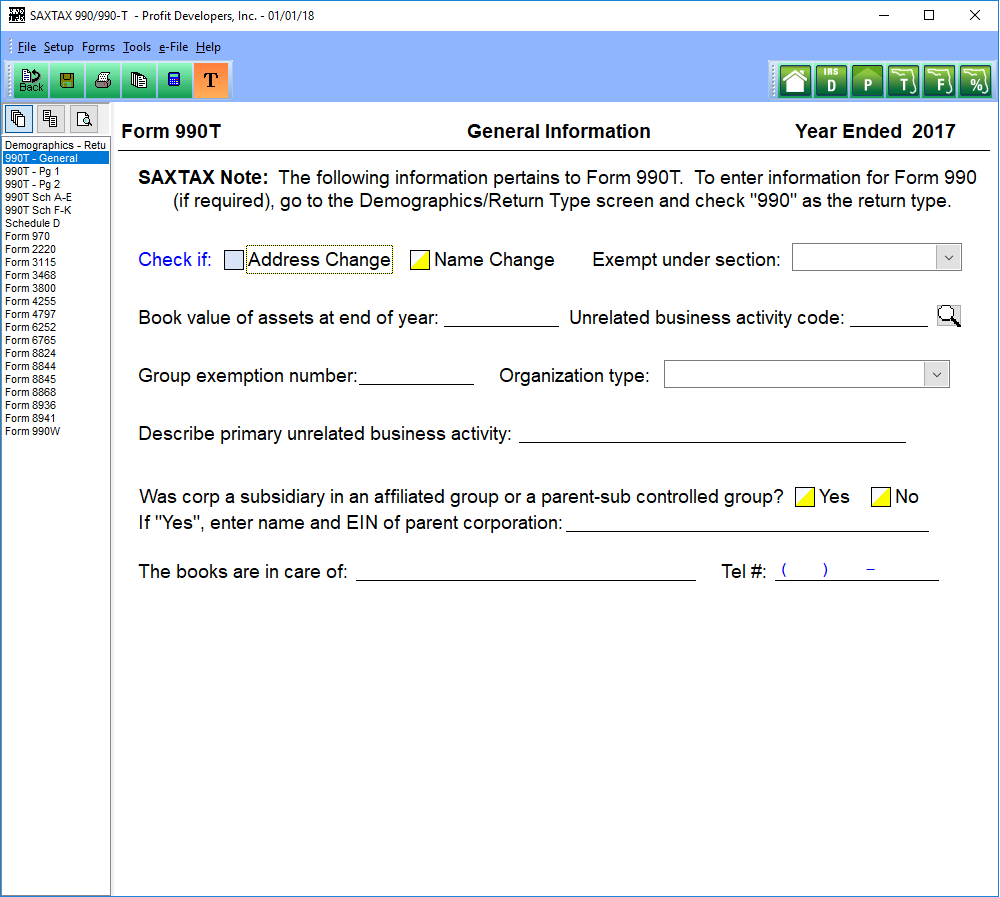Click the Unrelated business activity code field

(889, 317)
